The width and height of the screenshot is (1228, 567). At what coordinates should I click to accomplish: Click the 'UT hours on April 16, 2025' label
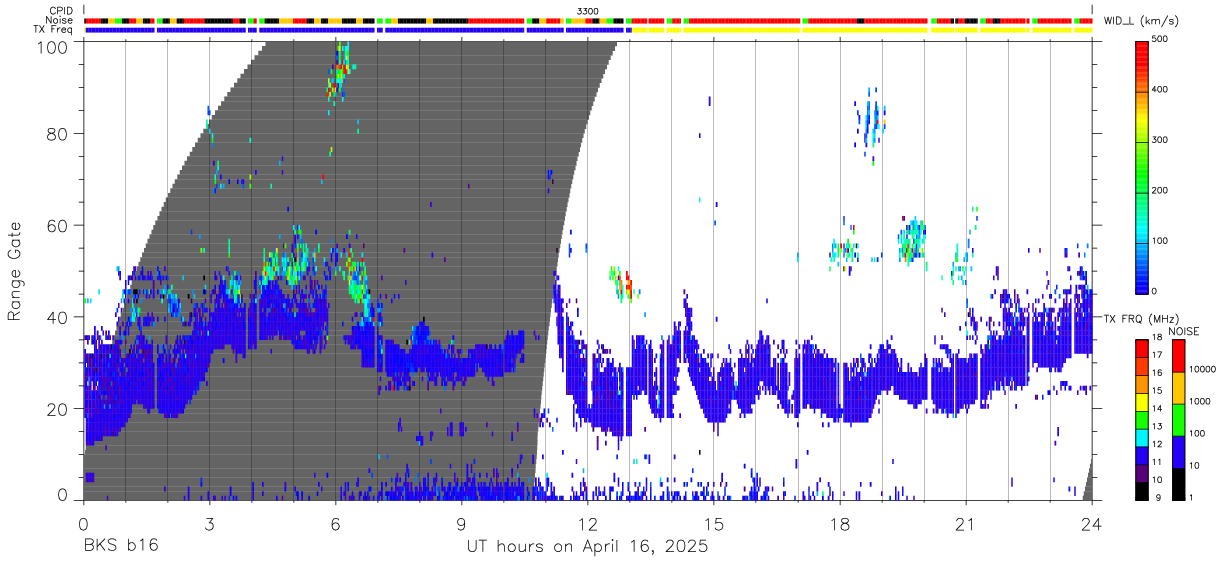tap(587, 547)
